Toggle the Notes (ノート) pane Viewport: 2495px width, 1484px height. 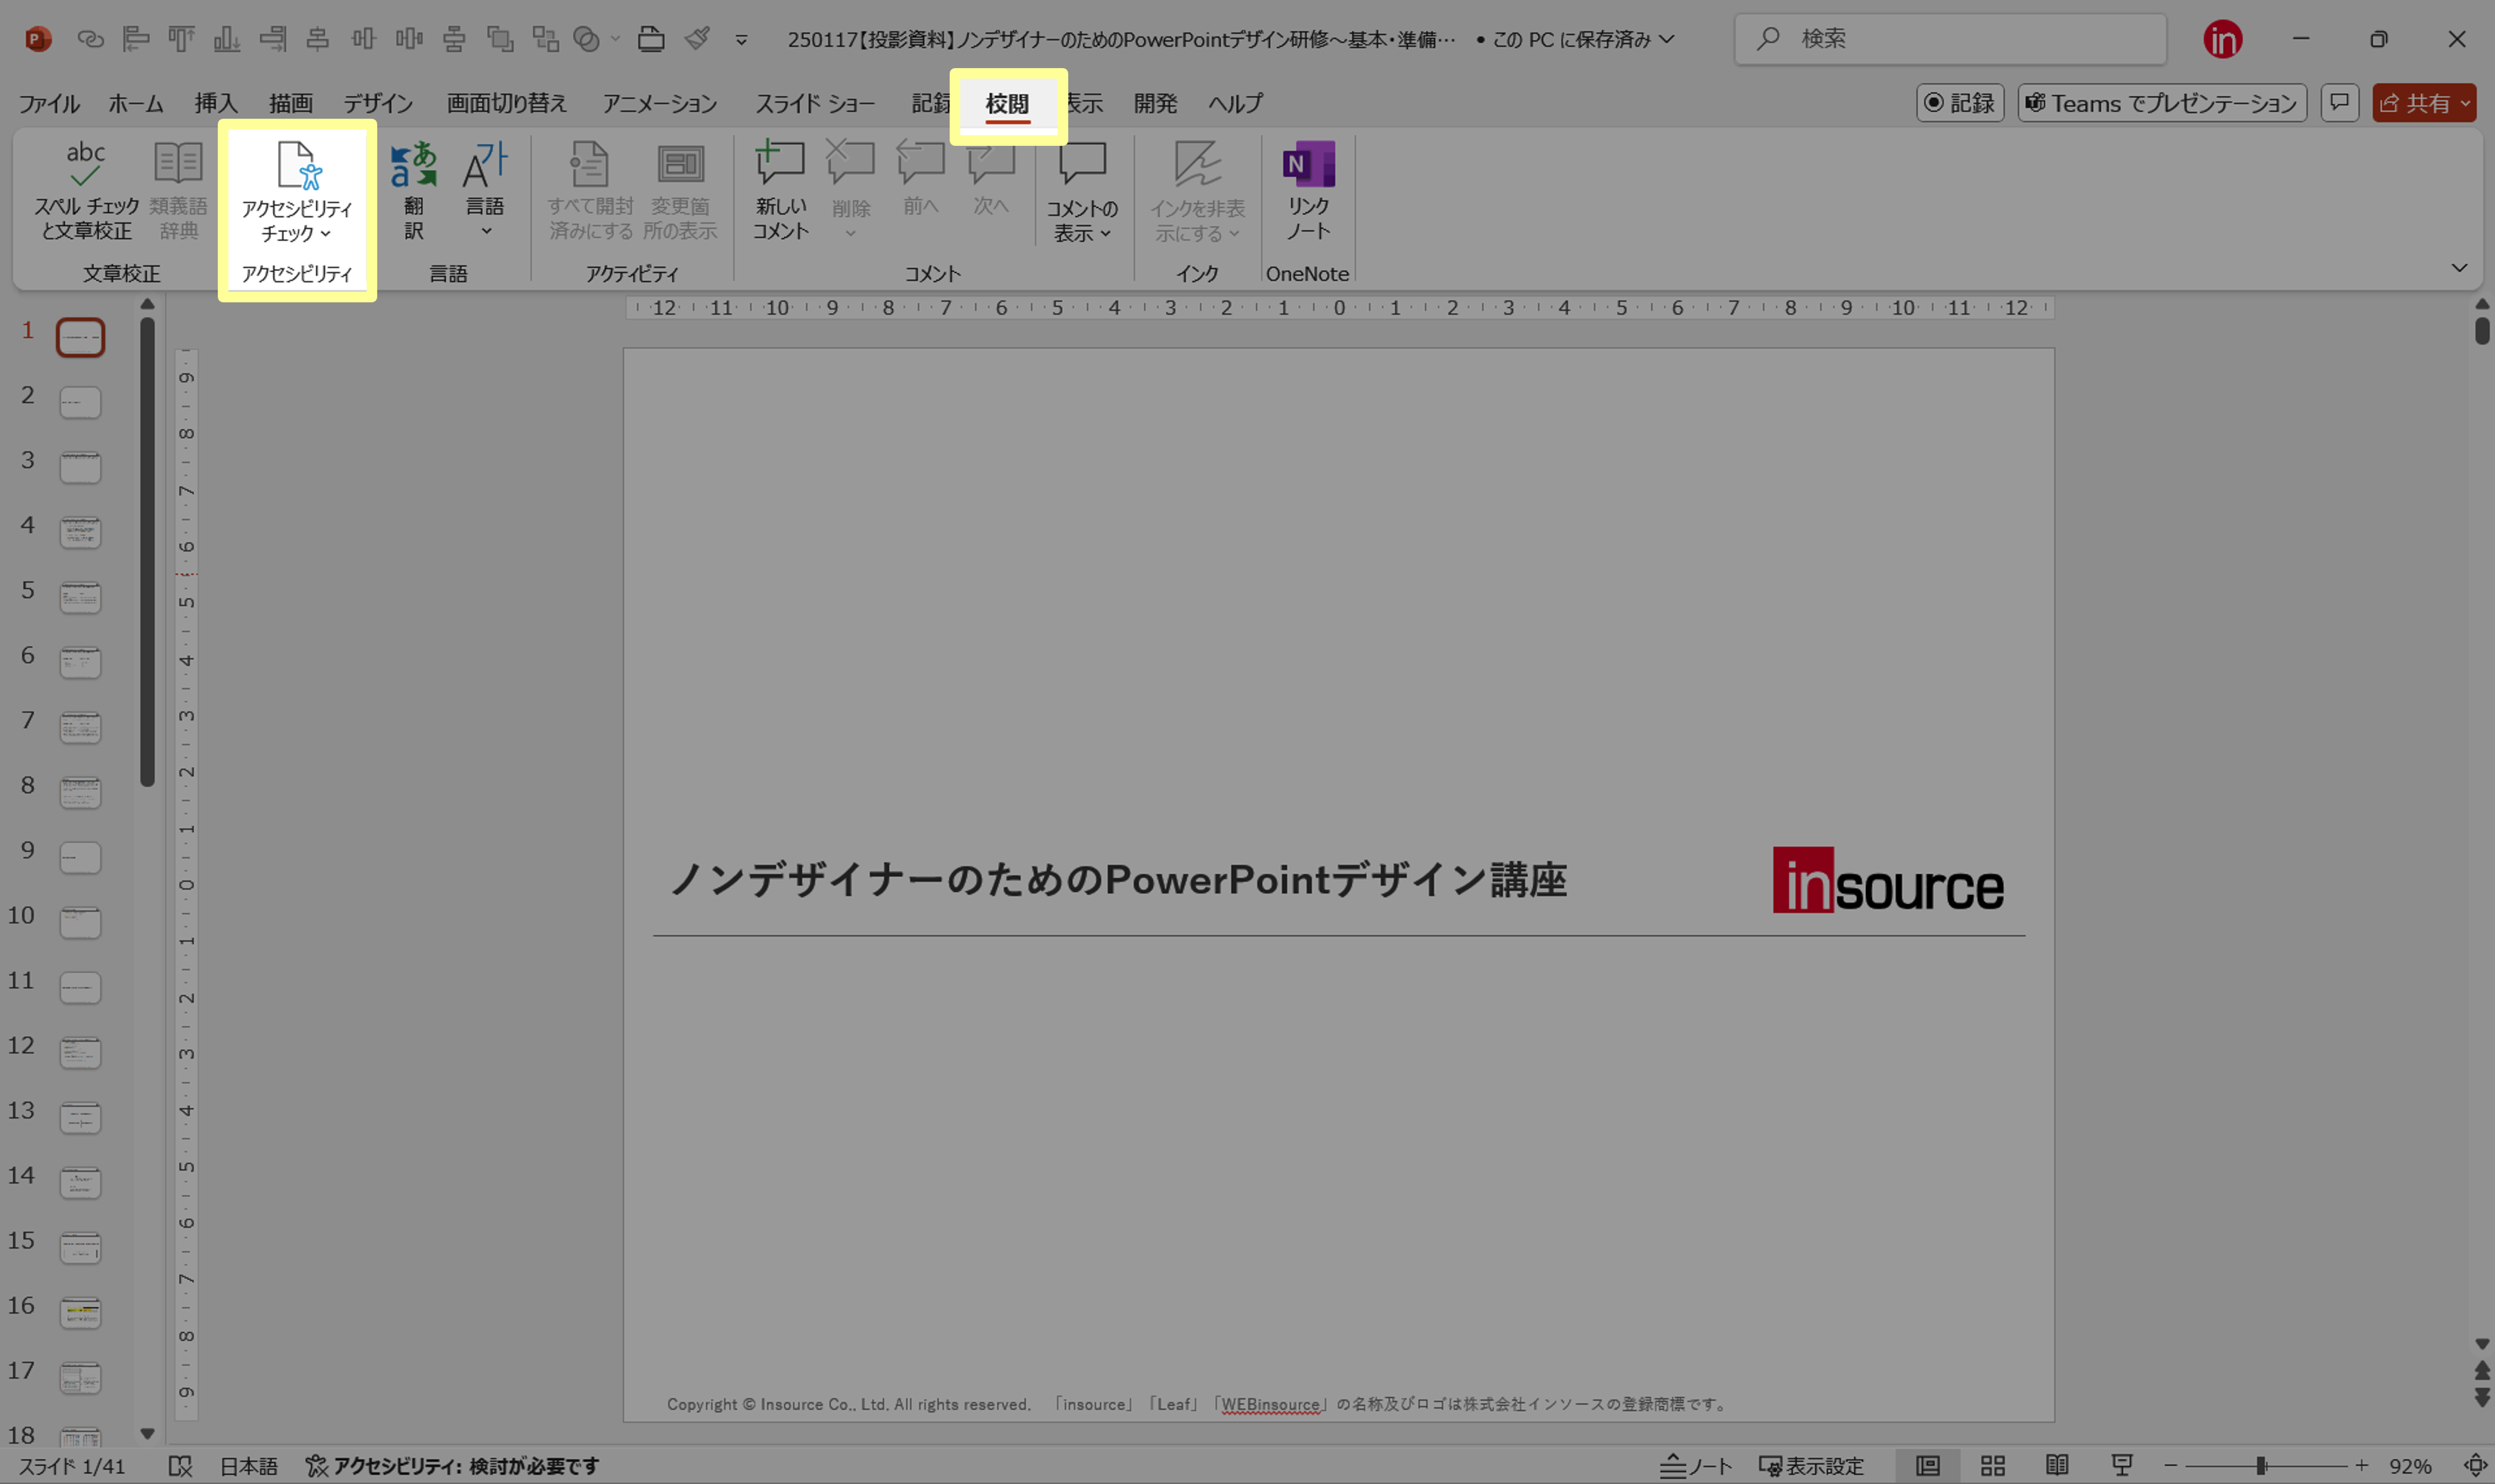pyautogui.click(x=1695, y=1466)
